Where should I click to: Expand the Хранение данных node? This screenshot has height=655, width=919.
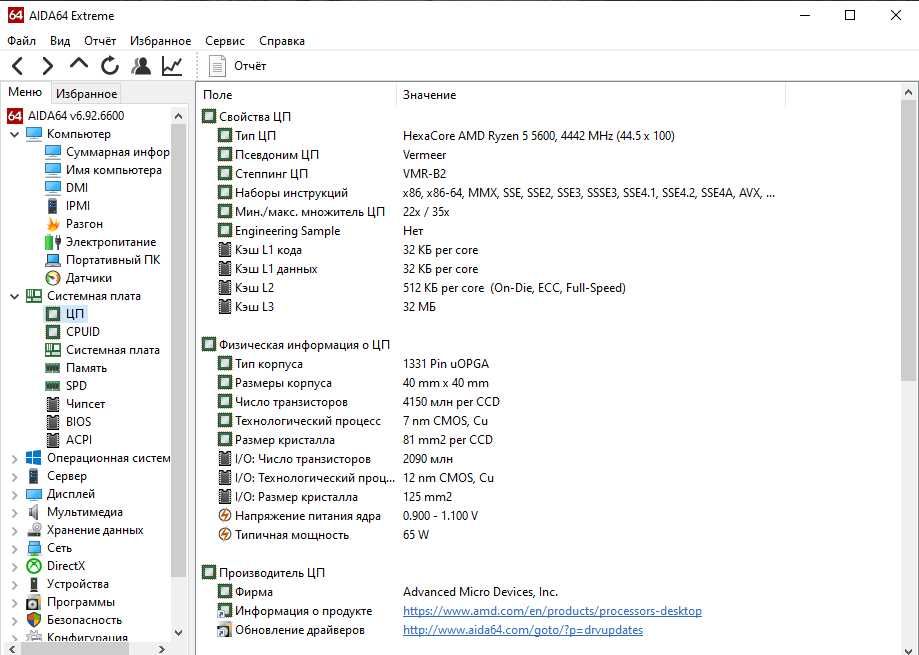[15, 531]
